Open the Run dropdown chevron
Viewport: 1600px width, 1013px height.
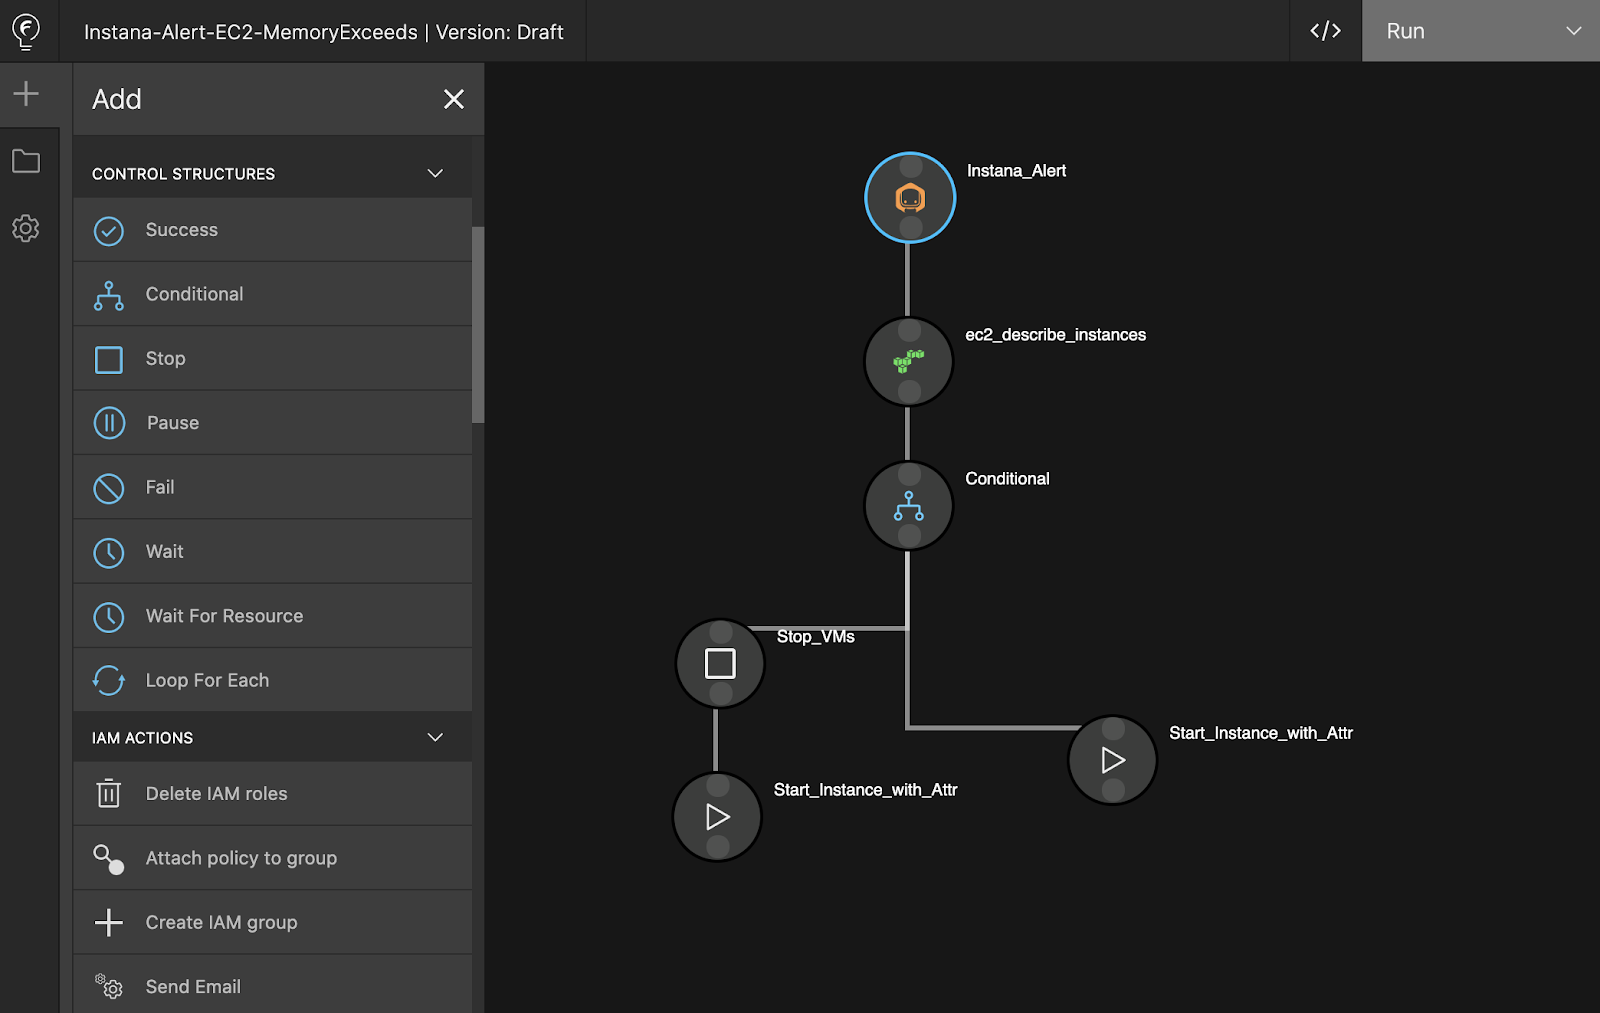tap(1573, 31)
